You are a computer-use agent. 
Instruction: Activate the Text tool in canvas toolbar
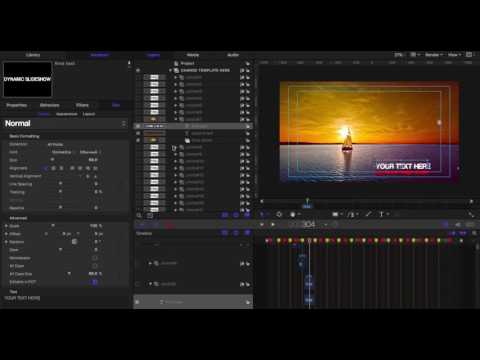pos(382,214)
